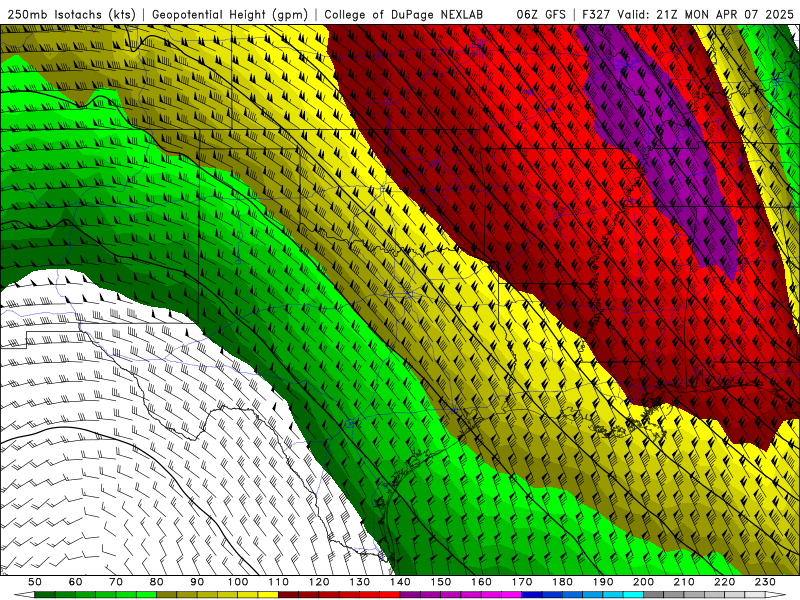800x600 pixels.
Task: Click the legend value 90
Action: (197, 582)
